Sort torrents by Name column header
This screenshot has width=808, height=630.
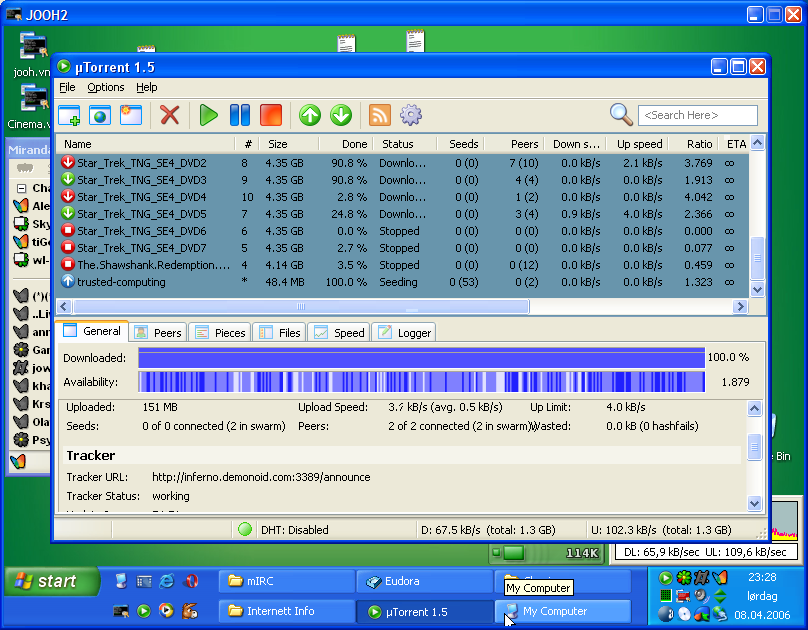(145, 144)
